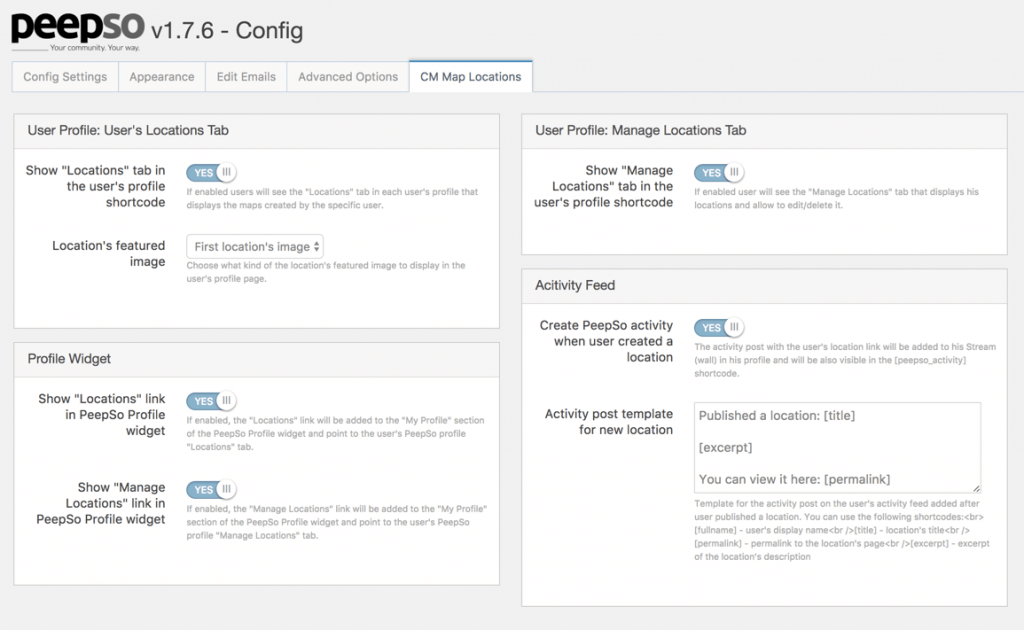Click the PeepSo logo

point(76,30)
